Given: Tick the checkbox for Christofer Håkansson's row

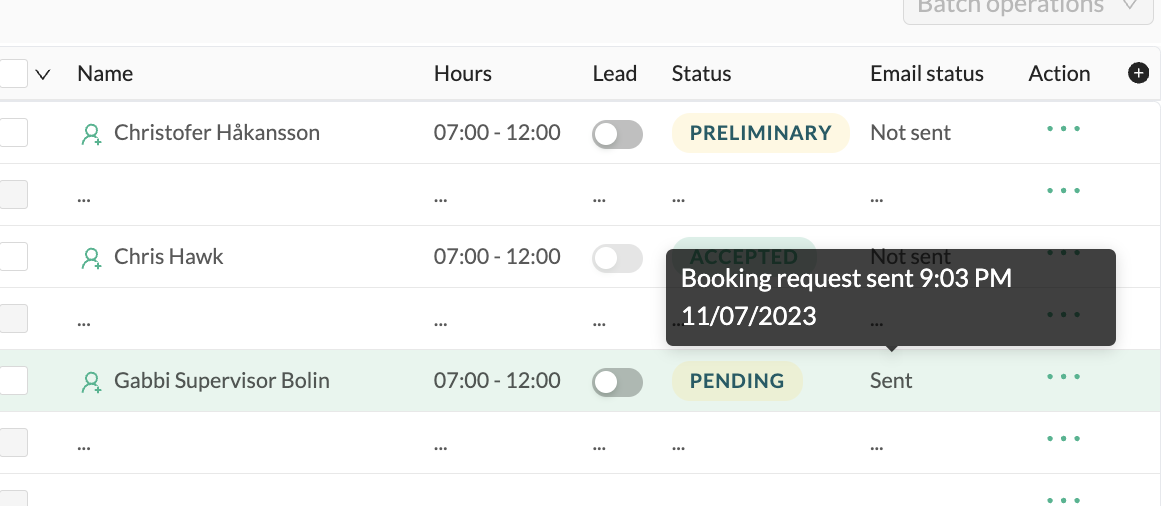Looking at the screenshot, I should [13, 132].
